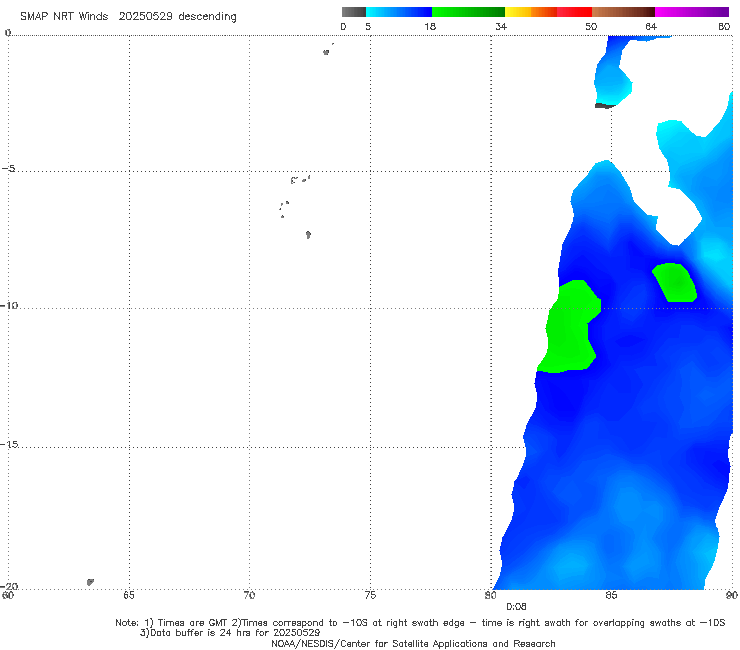Click the magenta segment of the color bar

click(691, 12)
